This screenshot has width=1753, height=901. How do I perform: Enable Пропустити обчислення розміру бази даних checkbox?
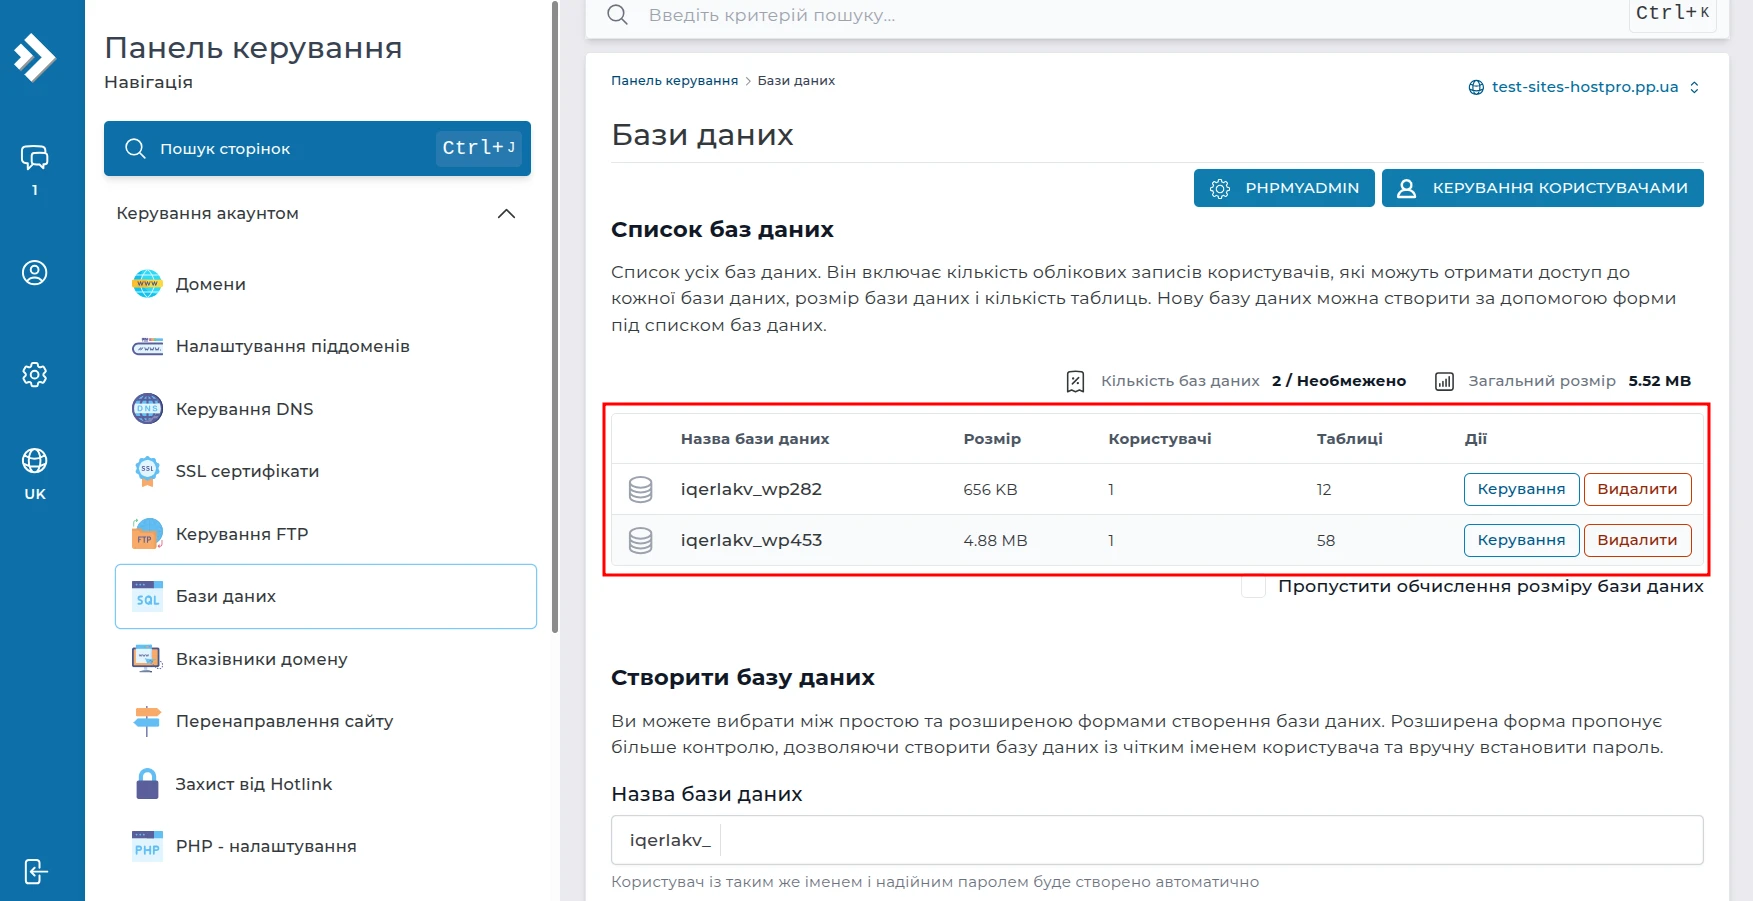(1253, 586)
